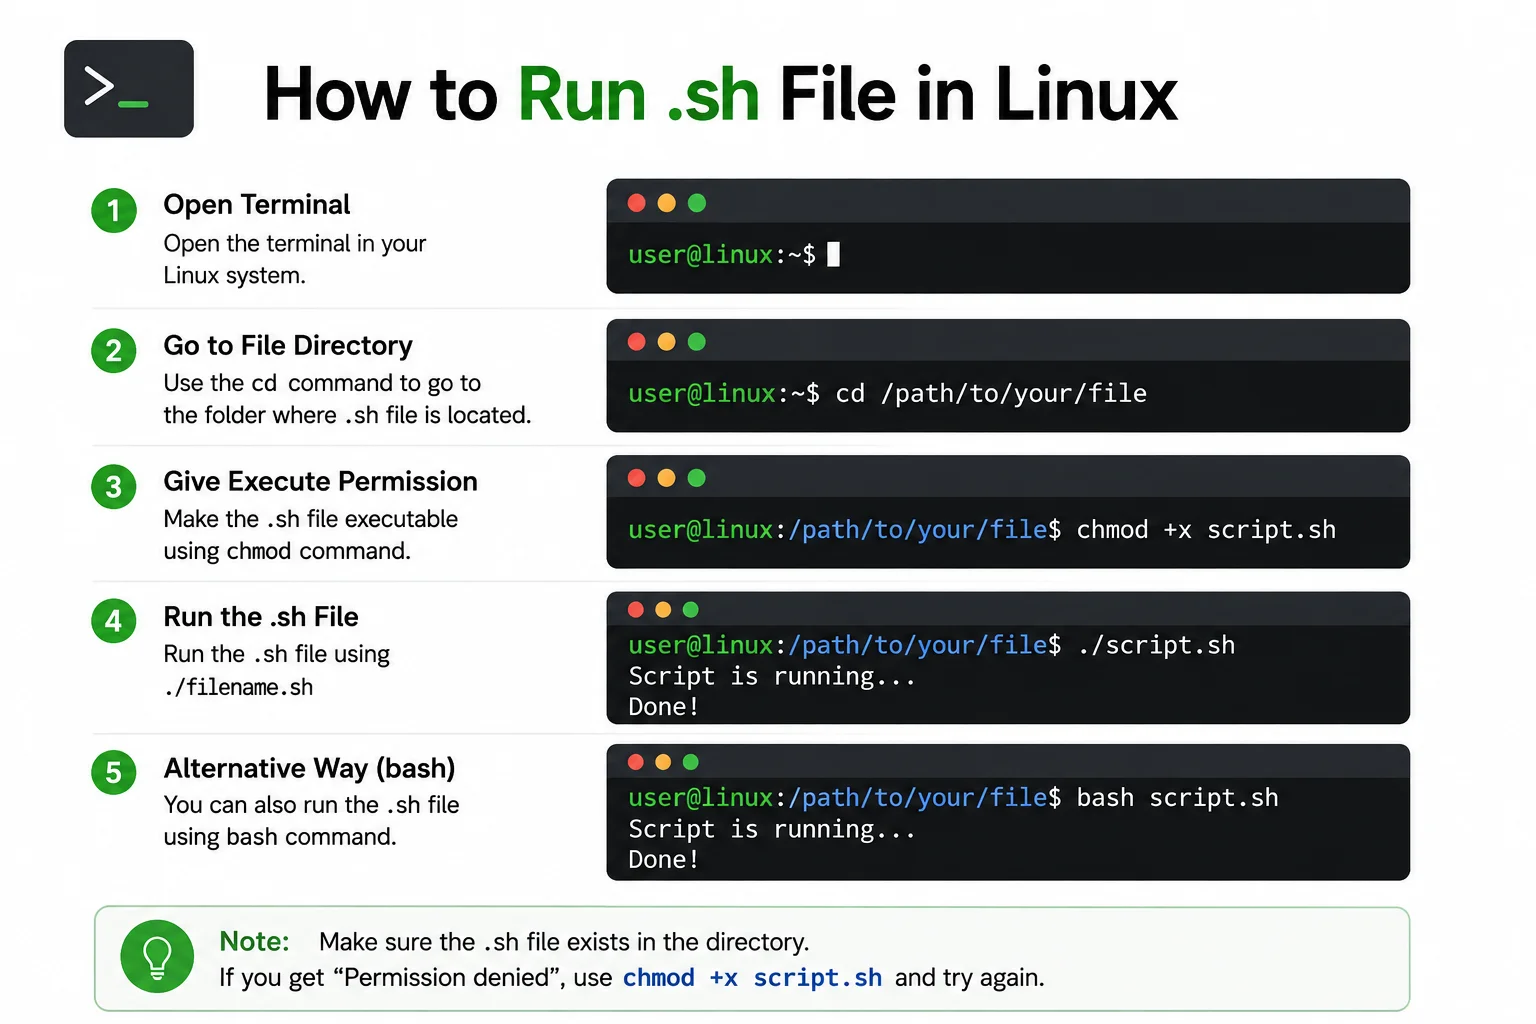
Task: Click the yellow dot of the cd command terminal
Action: click(667, 342)
